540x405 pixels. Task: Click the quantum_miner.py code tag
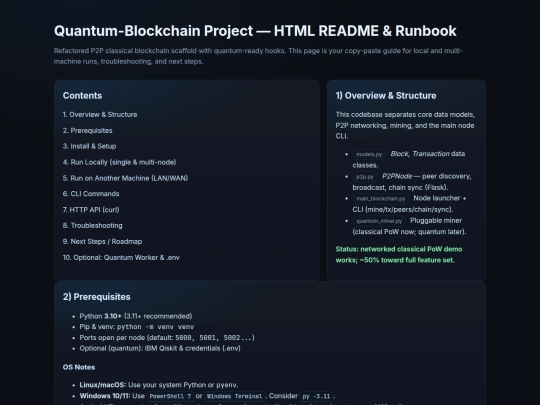(x=379, y=221)
